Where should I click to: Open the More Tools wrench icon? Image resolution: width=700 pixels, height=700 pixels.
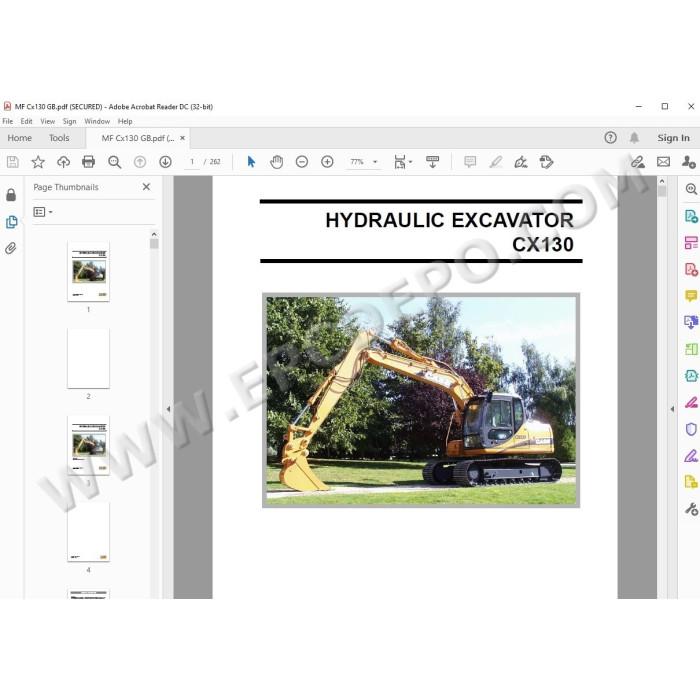coord(691,509)
